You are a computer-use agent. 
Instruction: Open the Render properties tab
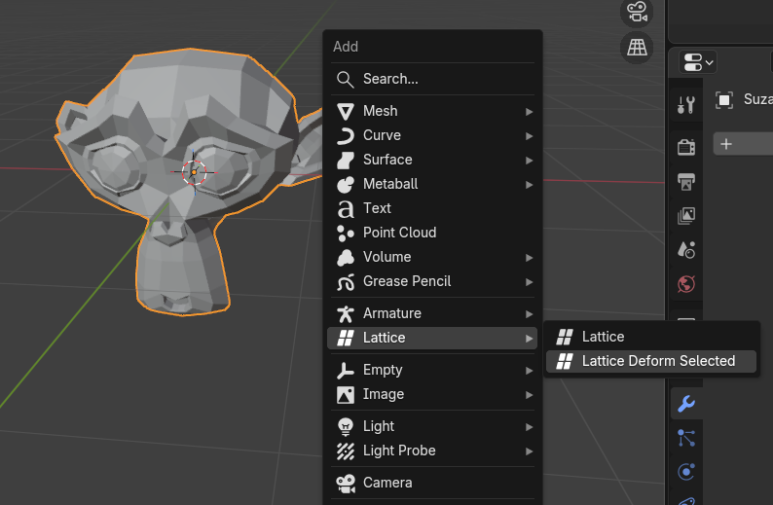pyautogui.click(x=686, y=147)
